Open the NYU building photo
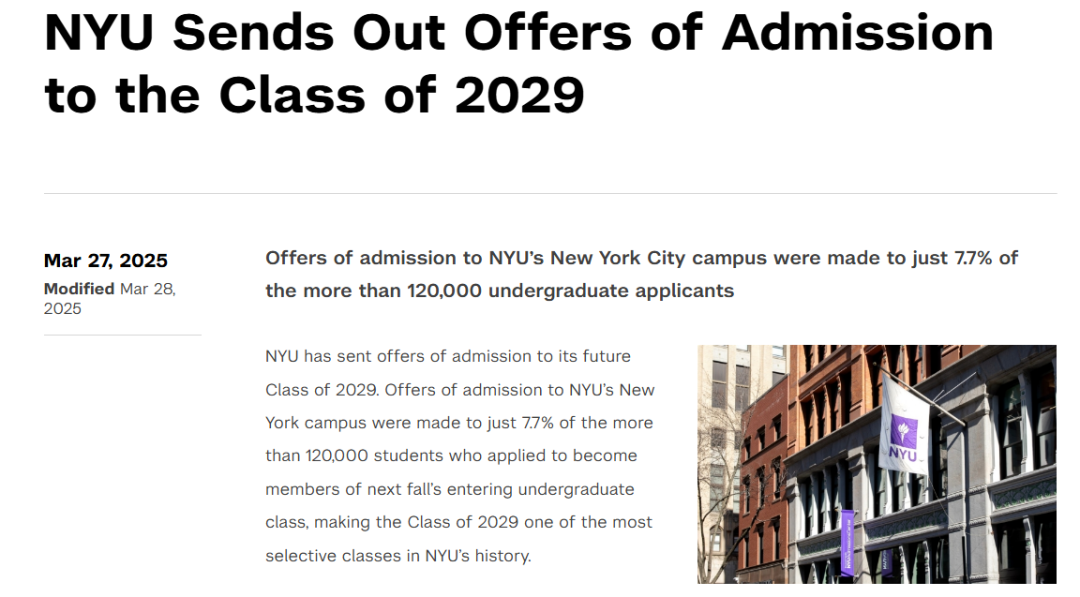Screen dimensions: 1080x597 coord(876,464)
